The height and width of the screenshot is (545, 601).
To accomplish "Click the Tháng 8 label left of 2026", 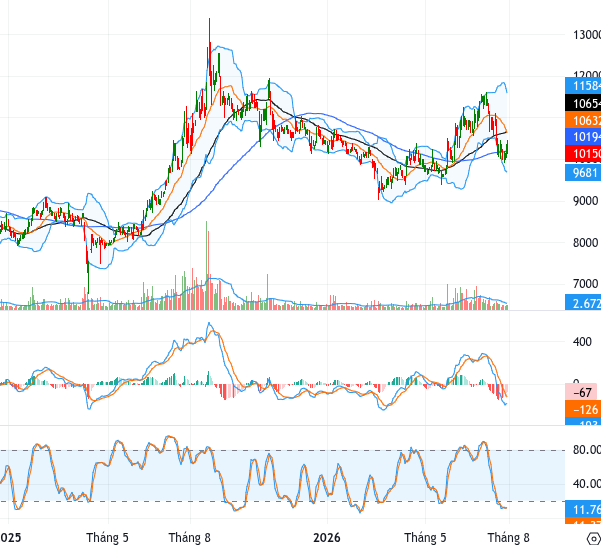I will 190,537.
